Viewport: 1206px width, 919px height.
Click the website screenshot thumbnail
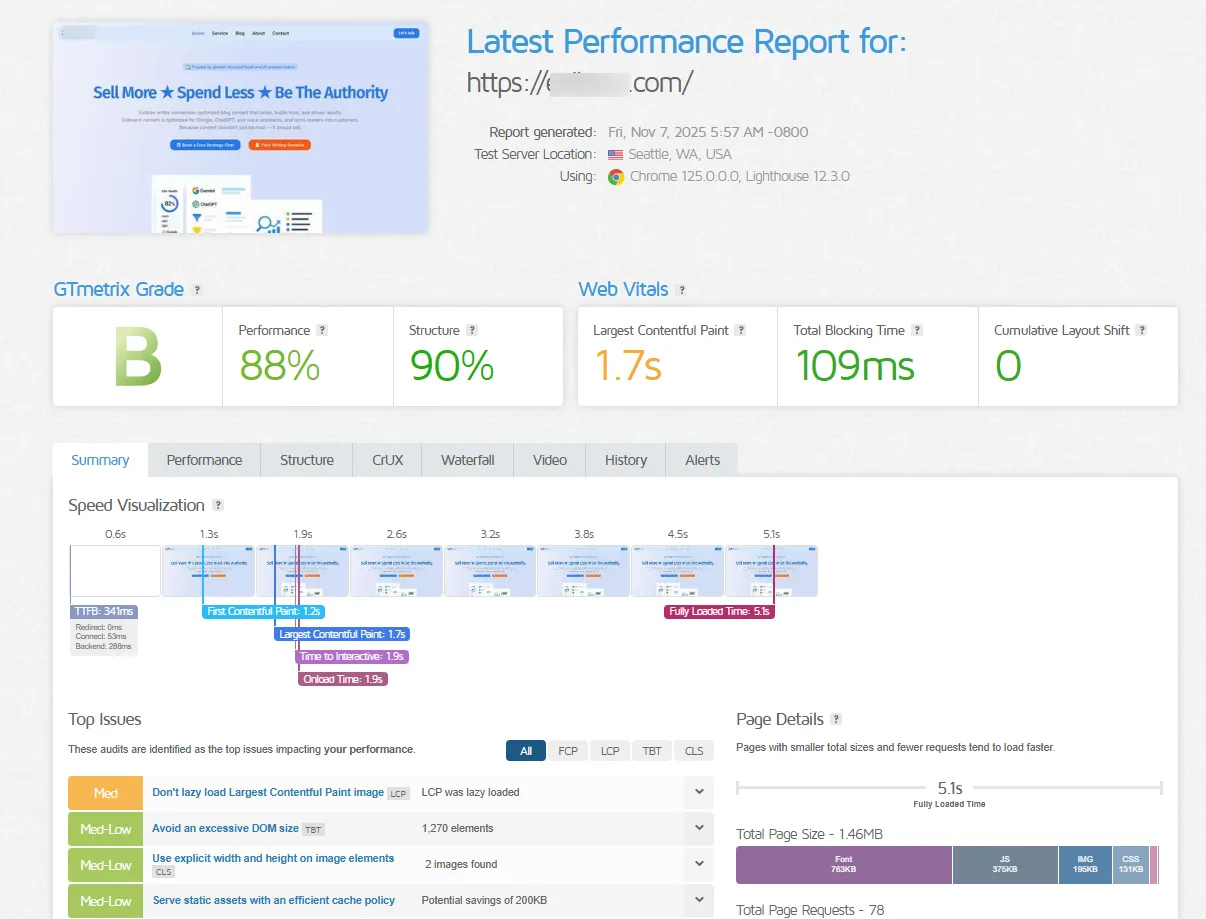tap(240, 127)
